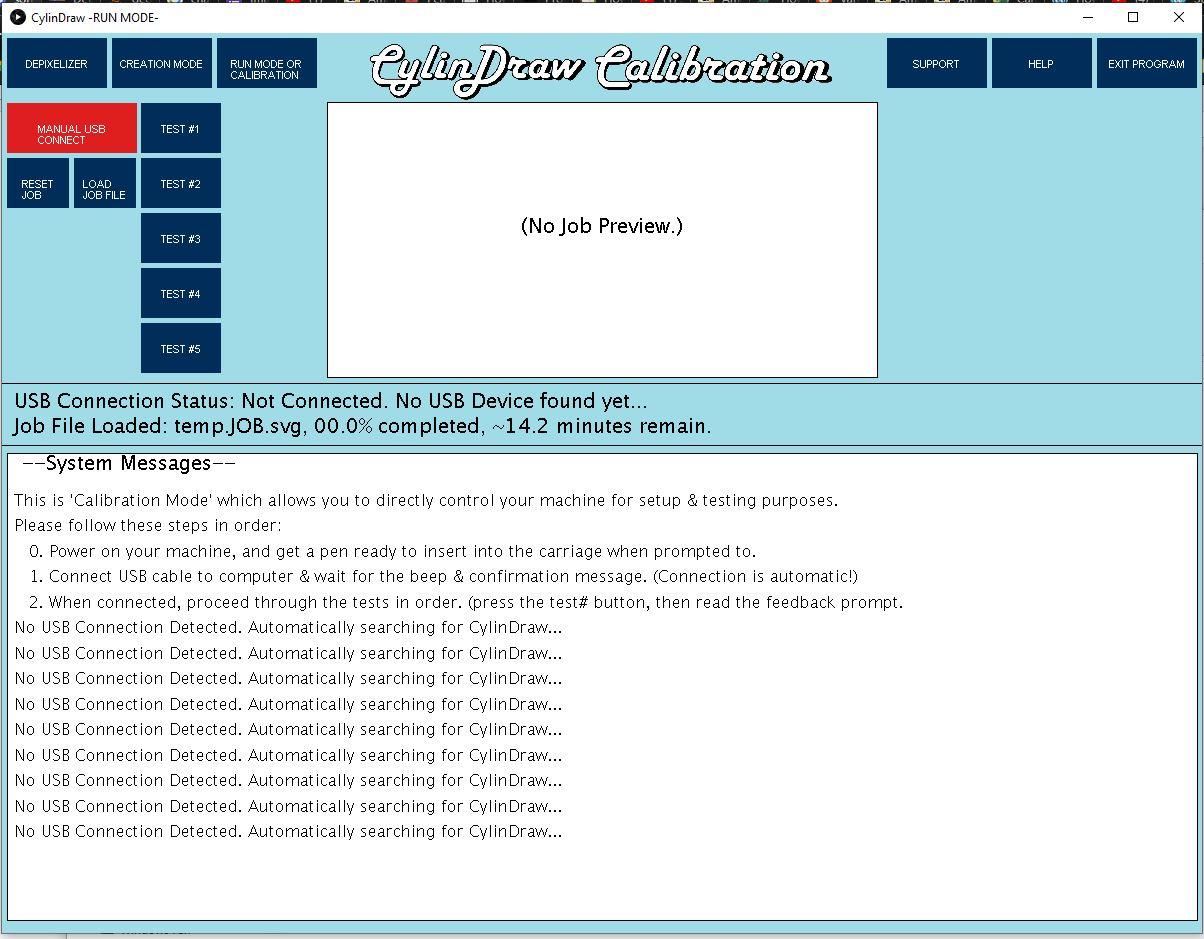Switch to Creation Mode
Viewport: 1204px width, 939px height.
(161, 62)
